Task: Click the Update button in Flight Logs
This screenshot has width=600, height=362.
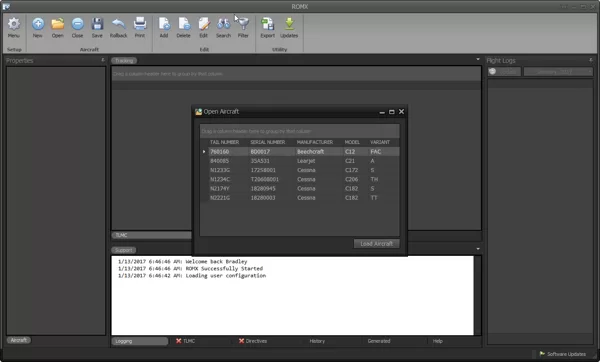Action: point(504,72)
